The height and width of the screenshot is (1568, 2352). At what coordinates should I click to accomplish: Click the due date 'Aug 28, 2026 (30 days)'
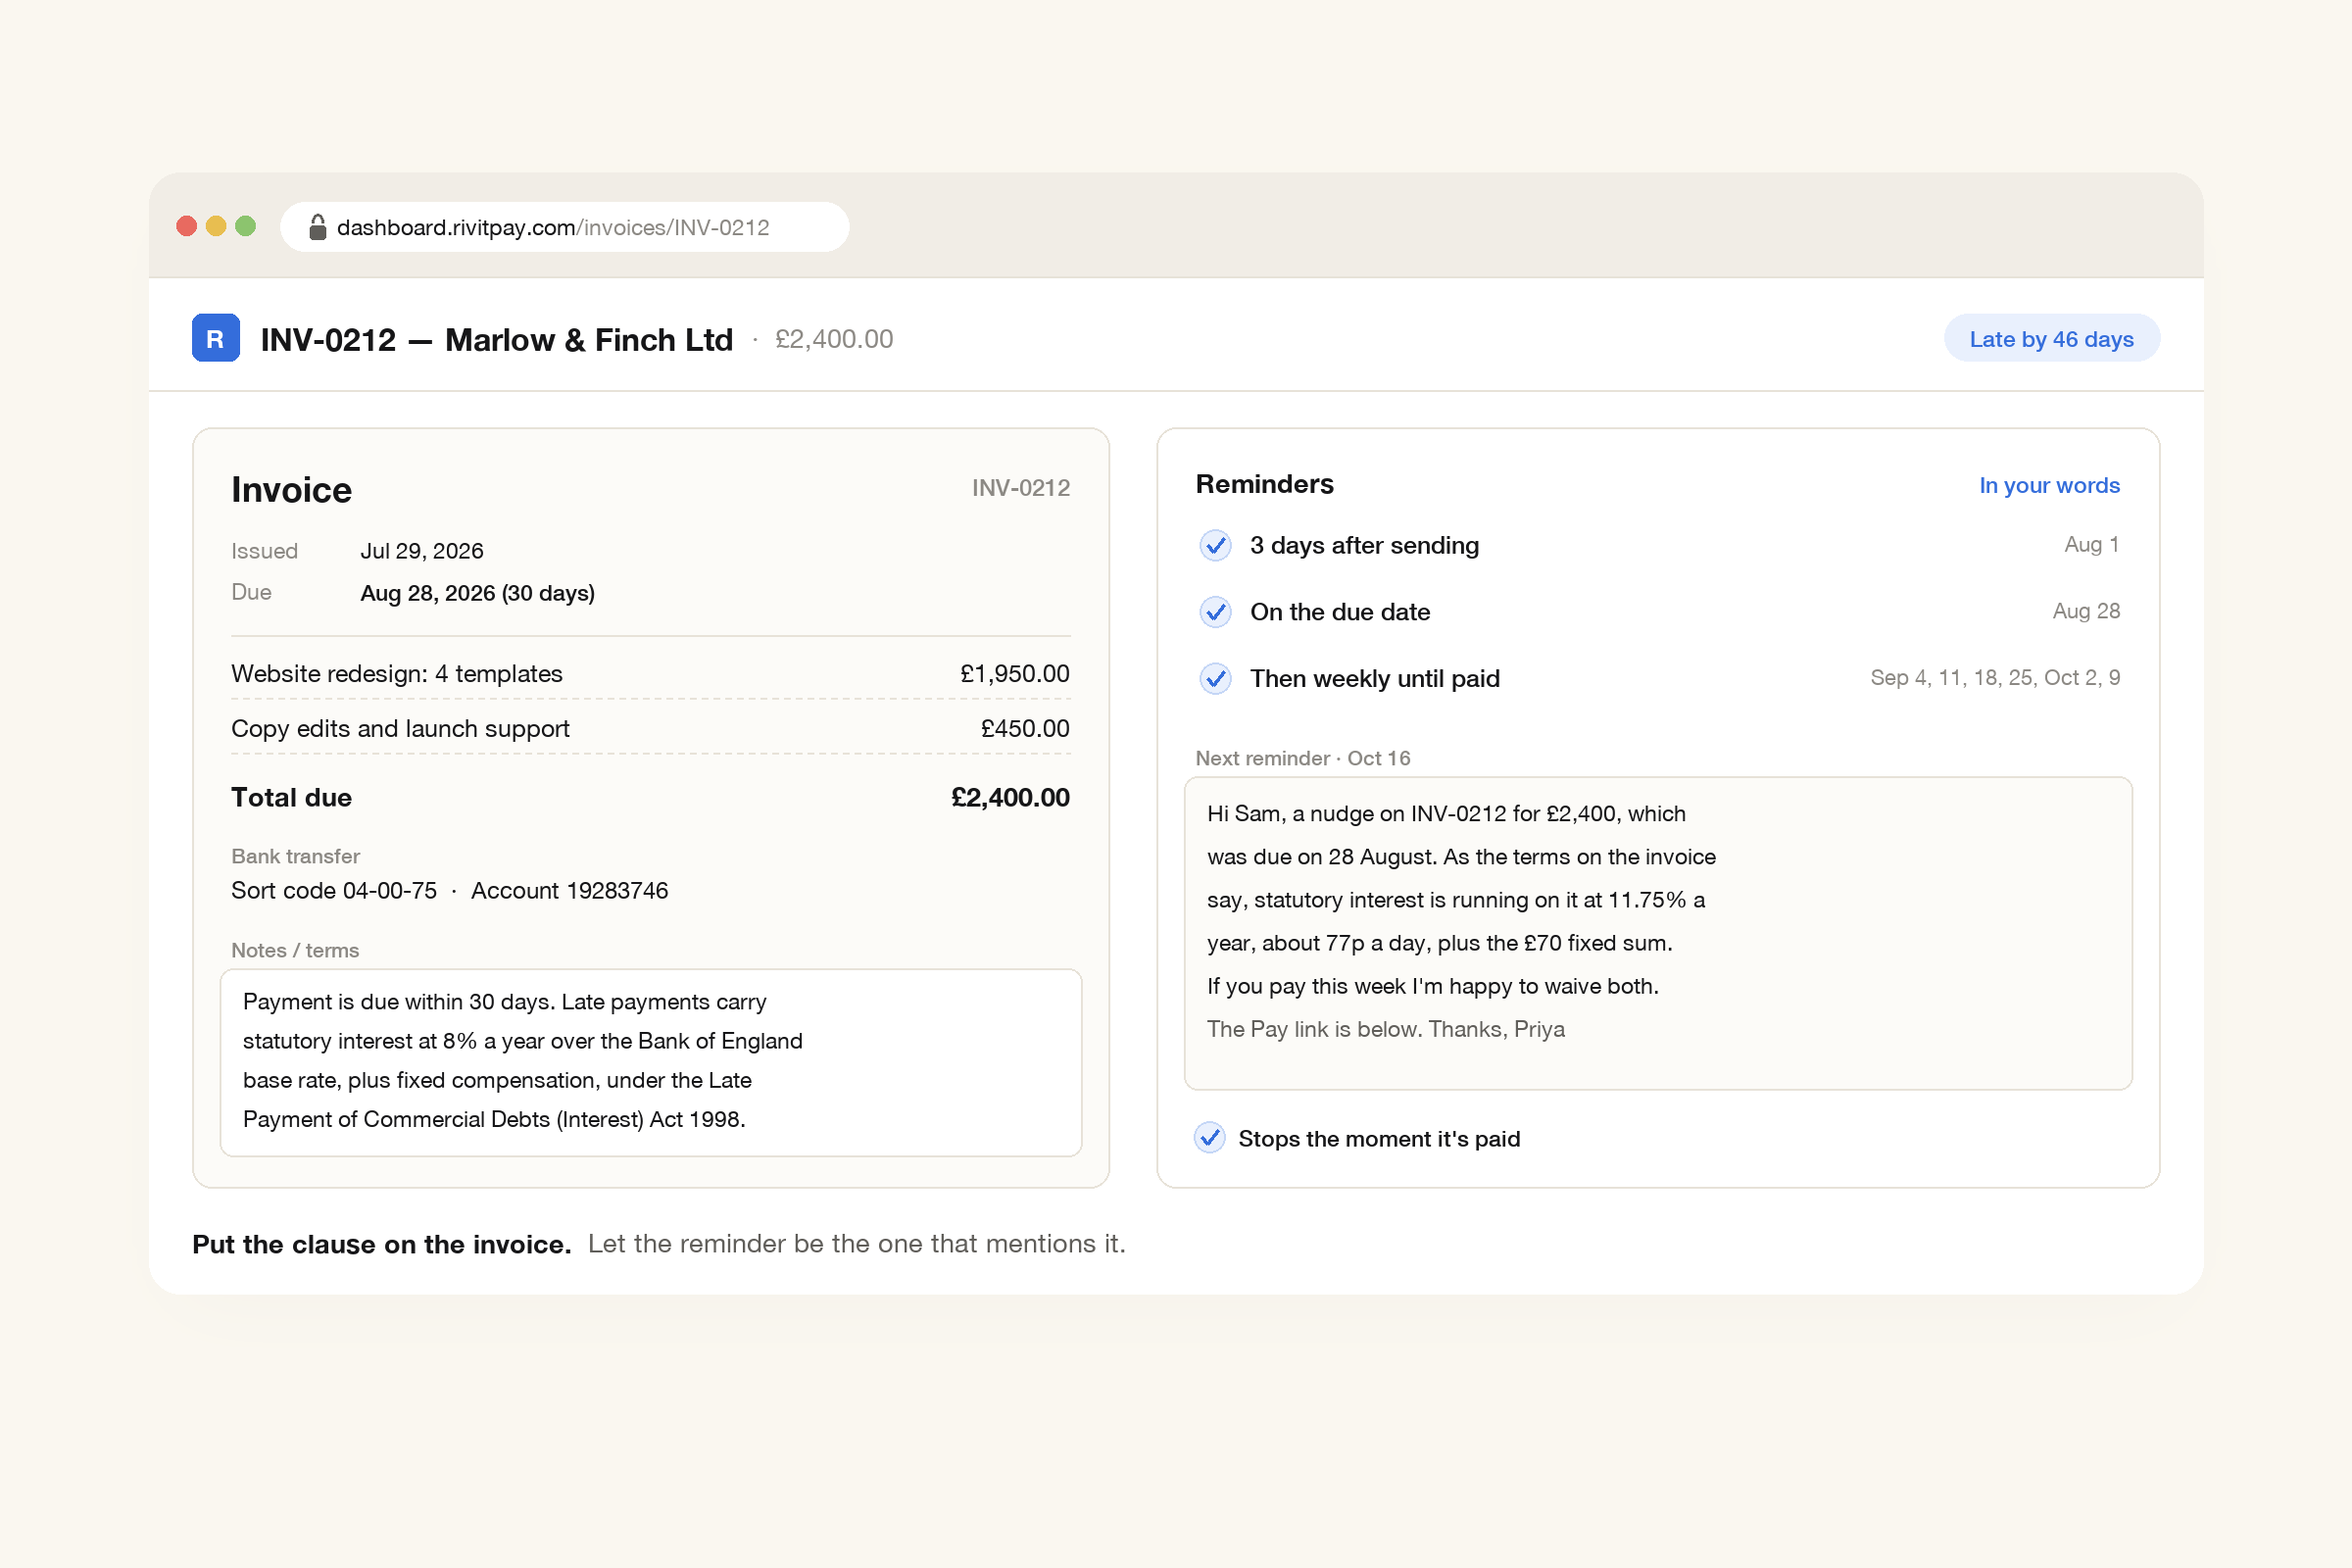click(477, 593)
